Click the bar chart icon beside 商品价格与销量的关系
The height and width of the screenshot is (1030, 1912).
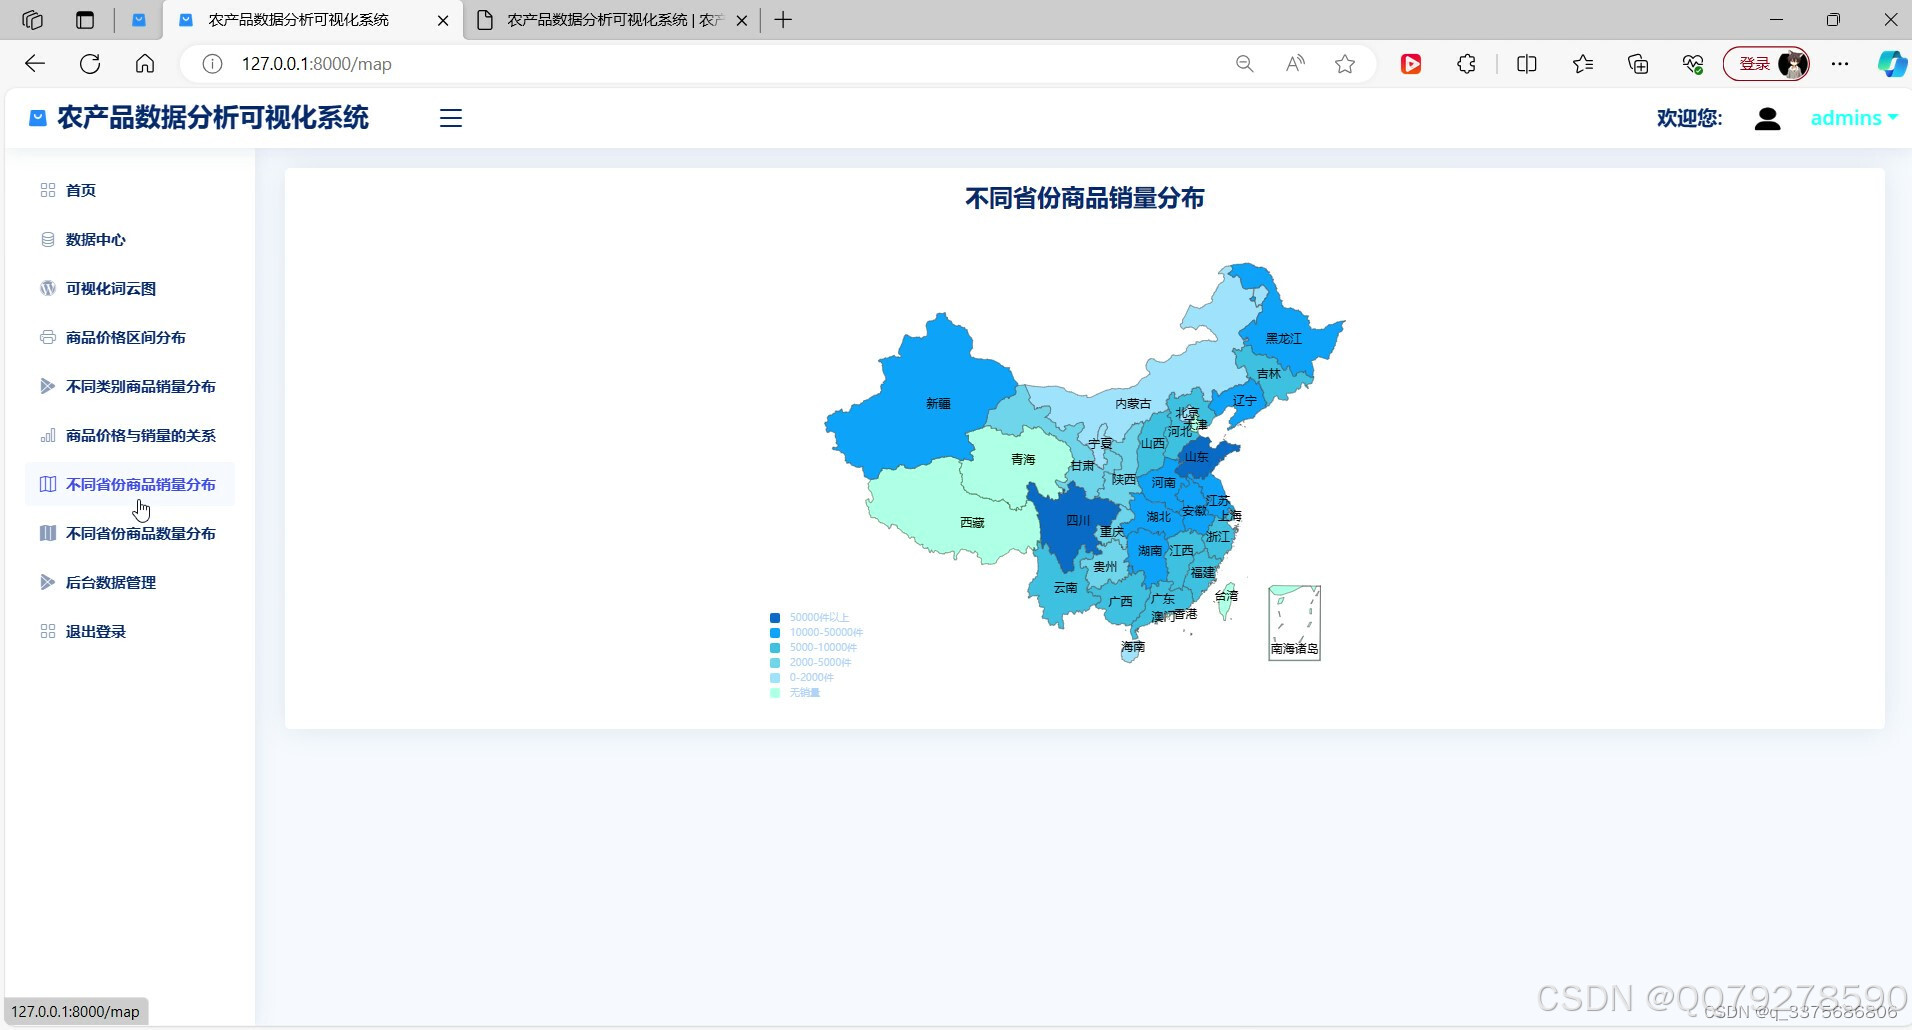pos(47,435)
